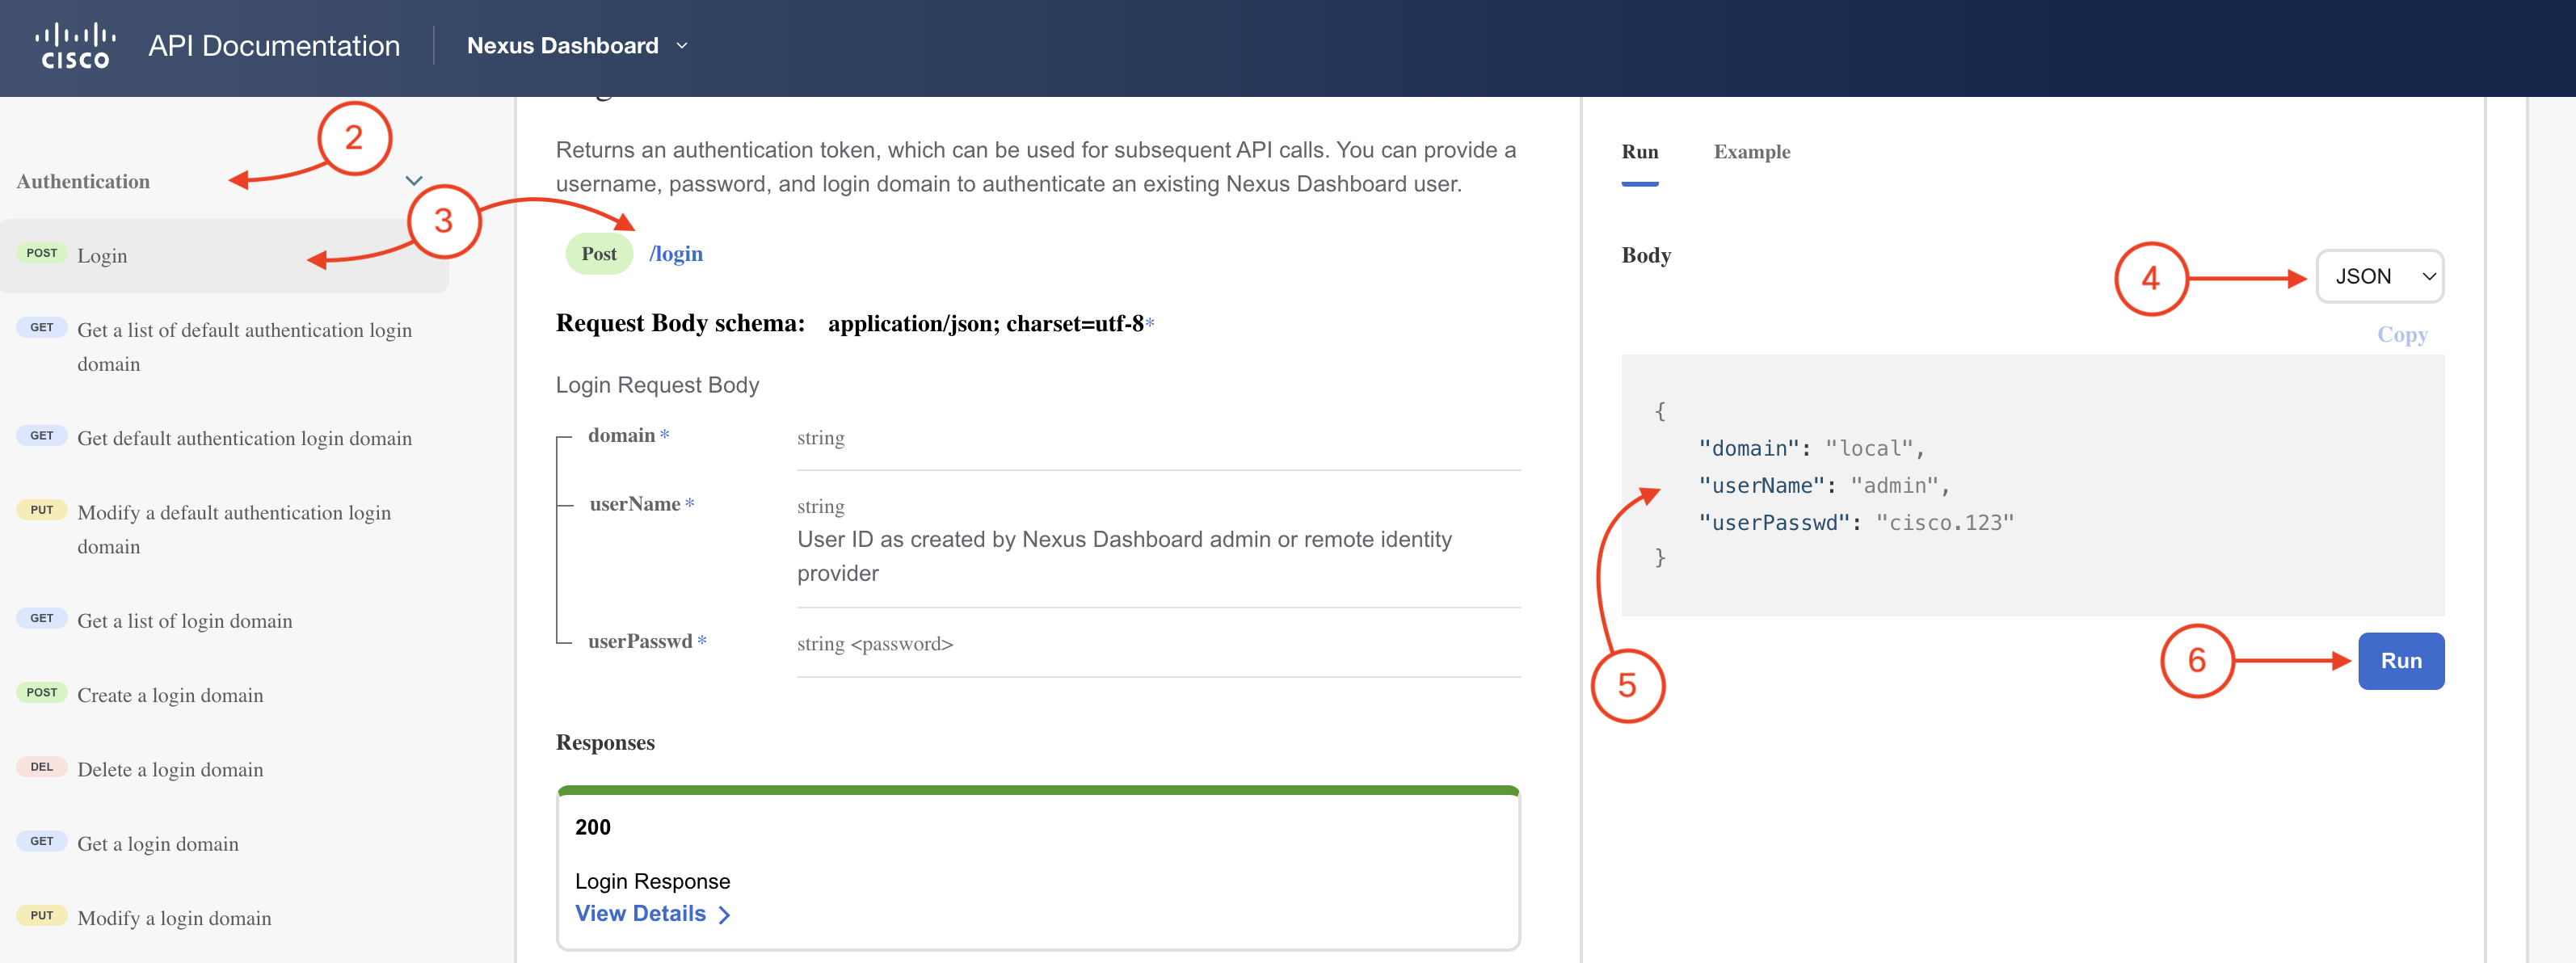Viewport: 2576px width, 963px height.
Task: Copy the request body
Action: pos(2401,334)
